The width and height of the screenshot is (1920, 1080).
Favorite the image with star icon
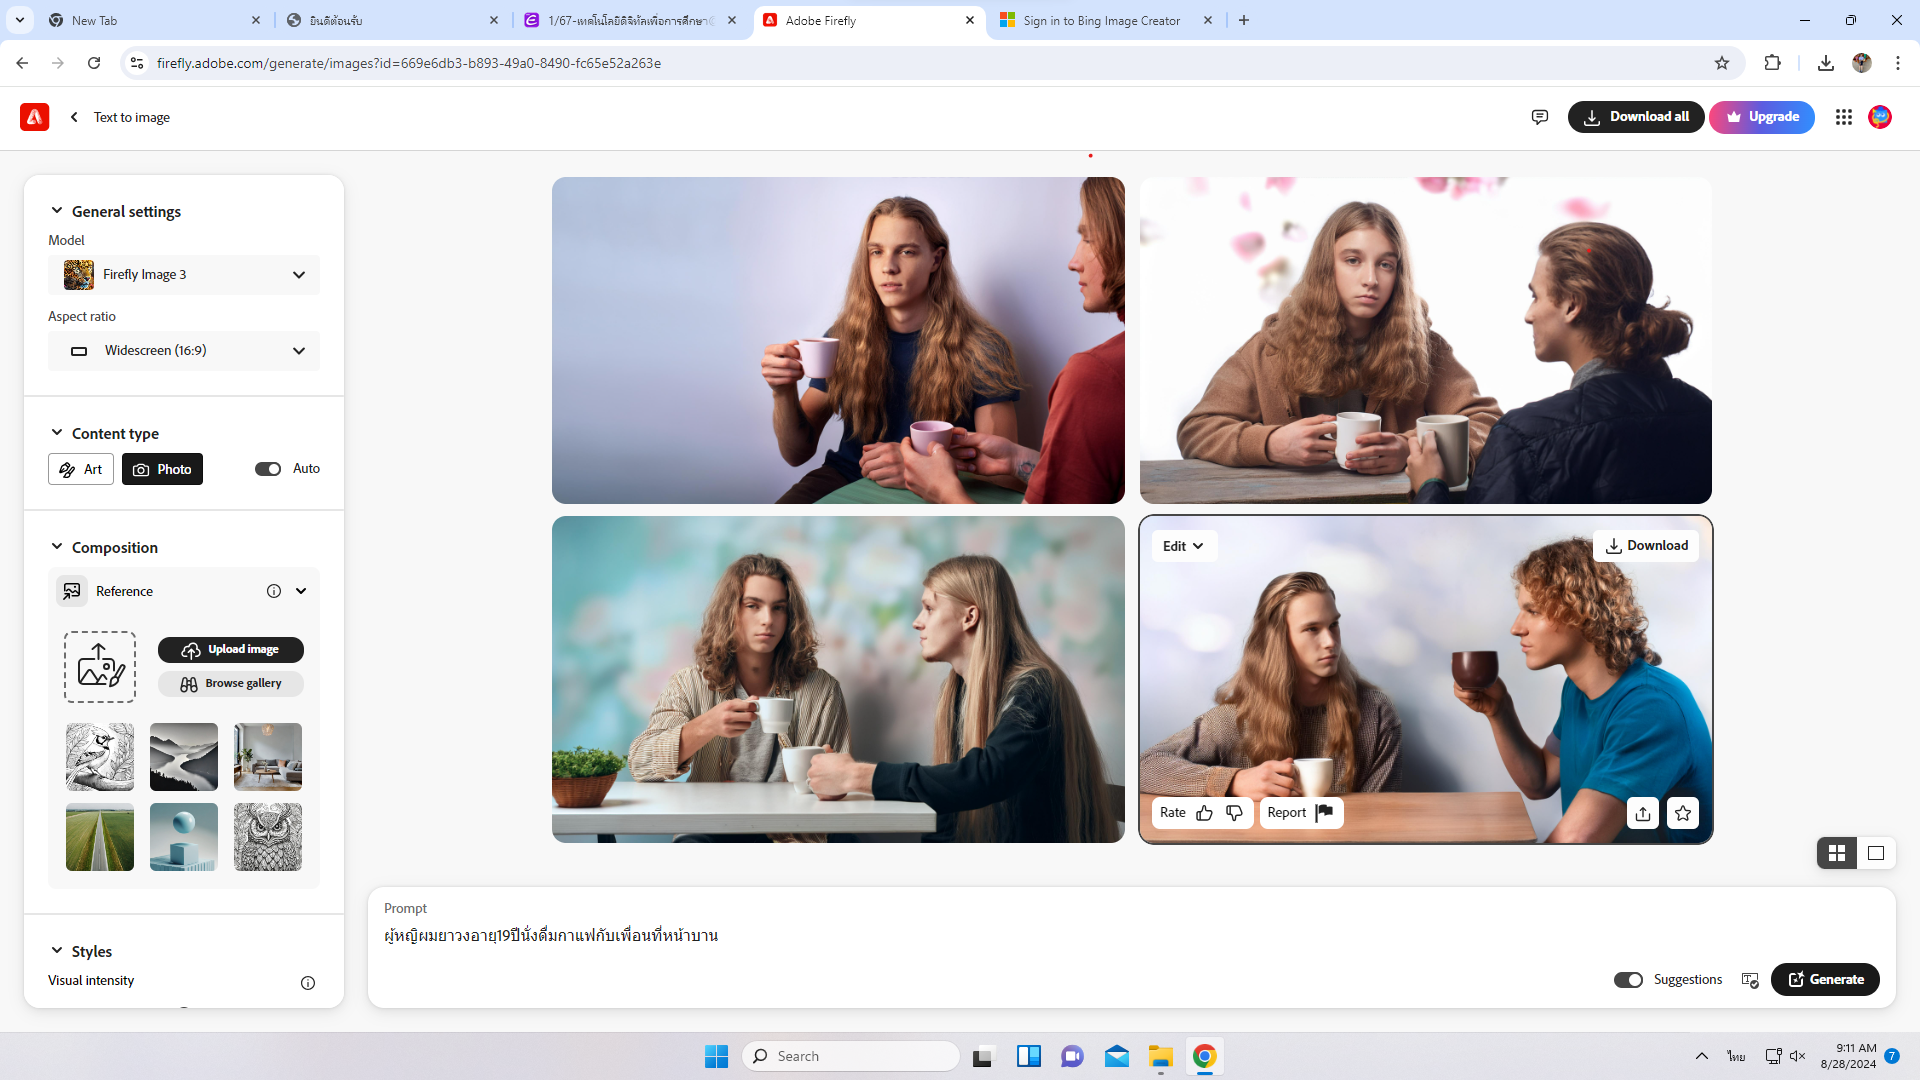(1683, 813)
